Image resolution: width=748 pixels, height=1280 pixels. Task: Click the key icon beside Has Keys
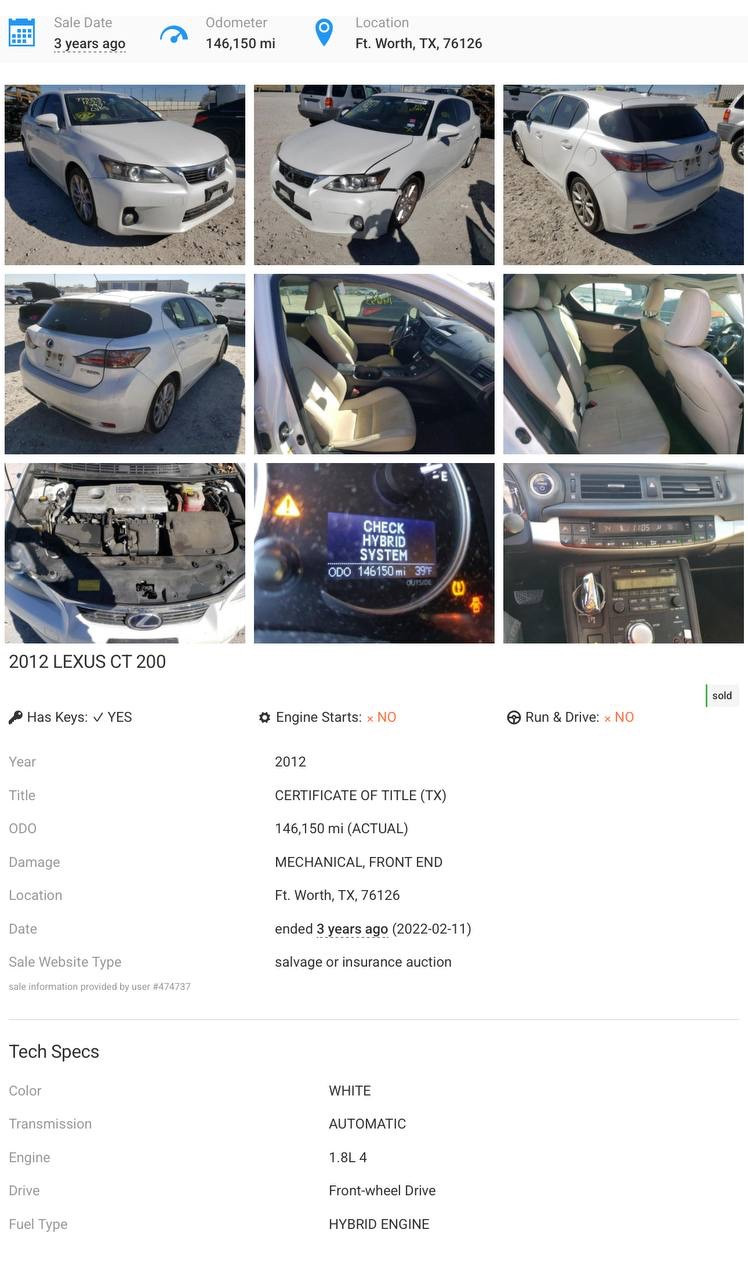(x=15, y=717)
